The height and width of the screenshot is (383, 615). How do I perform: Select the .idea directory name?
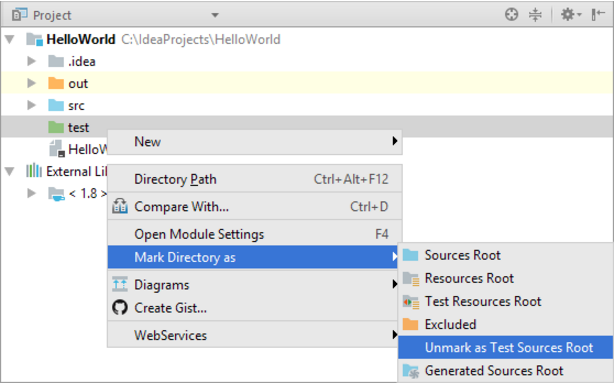point(82,62)
